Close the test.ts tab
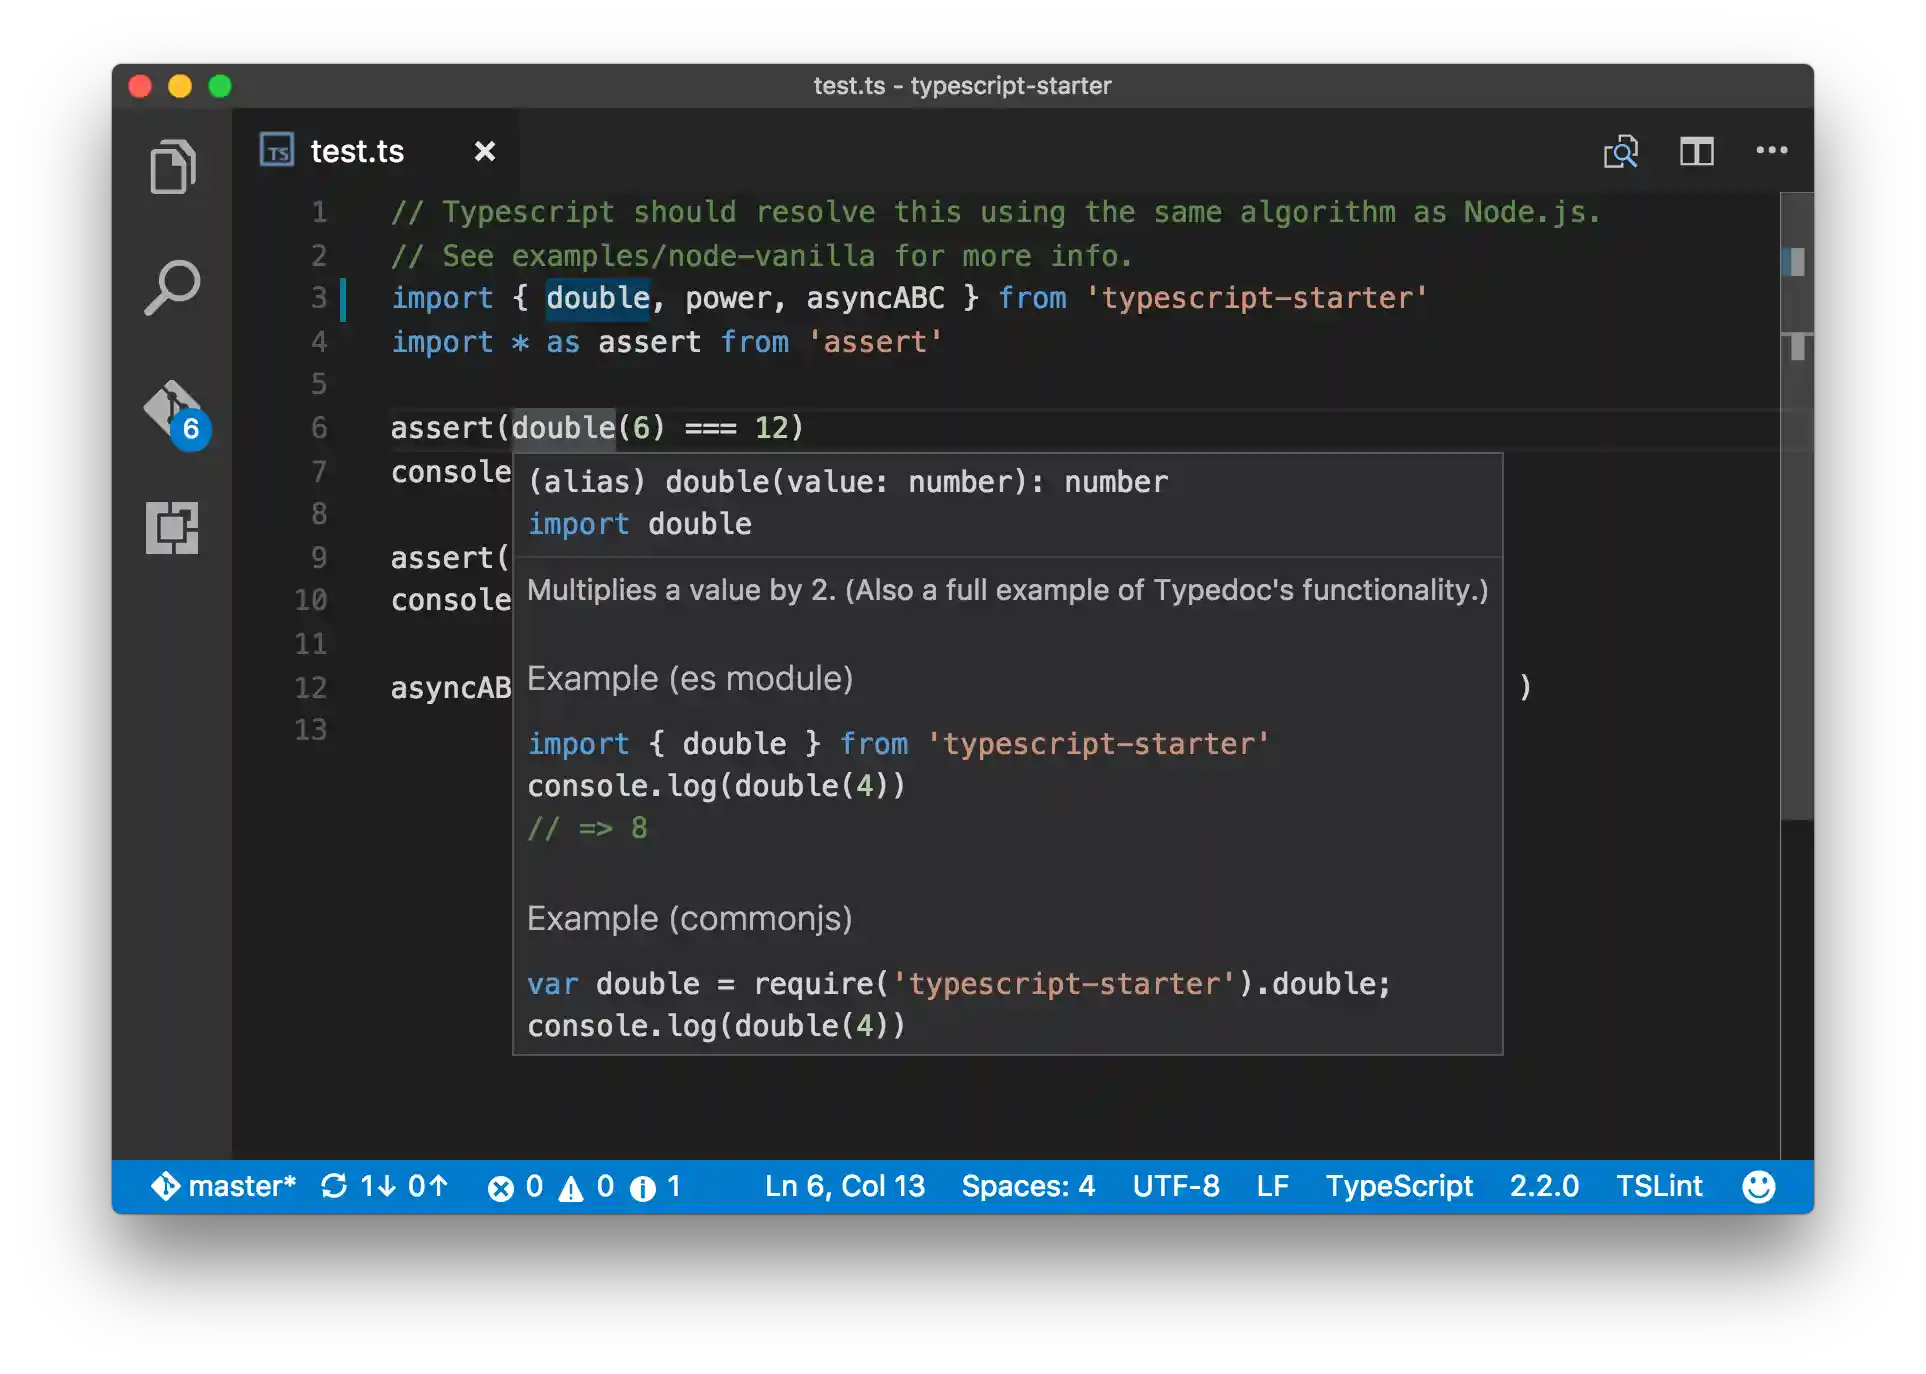 [484, 151]
